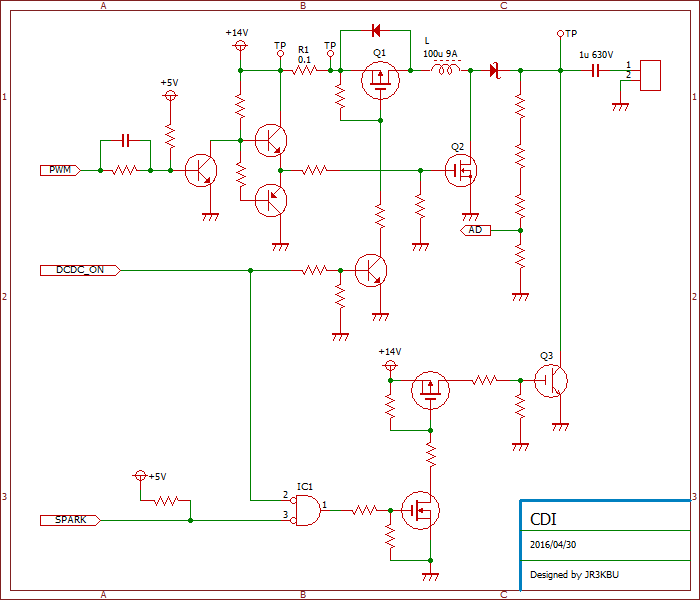
Task: Select the capacitor above the PWM resistor
Action: click(125, 141)
